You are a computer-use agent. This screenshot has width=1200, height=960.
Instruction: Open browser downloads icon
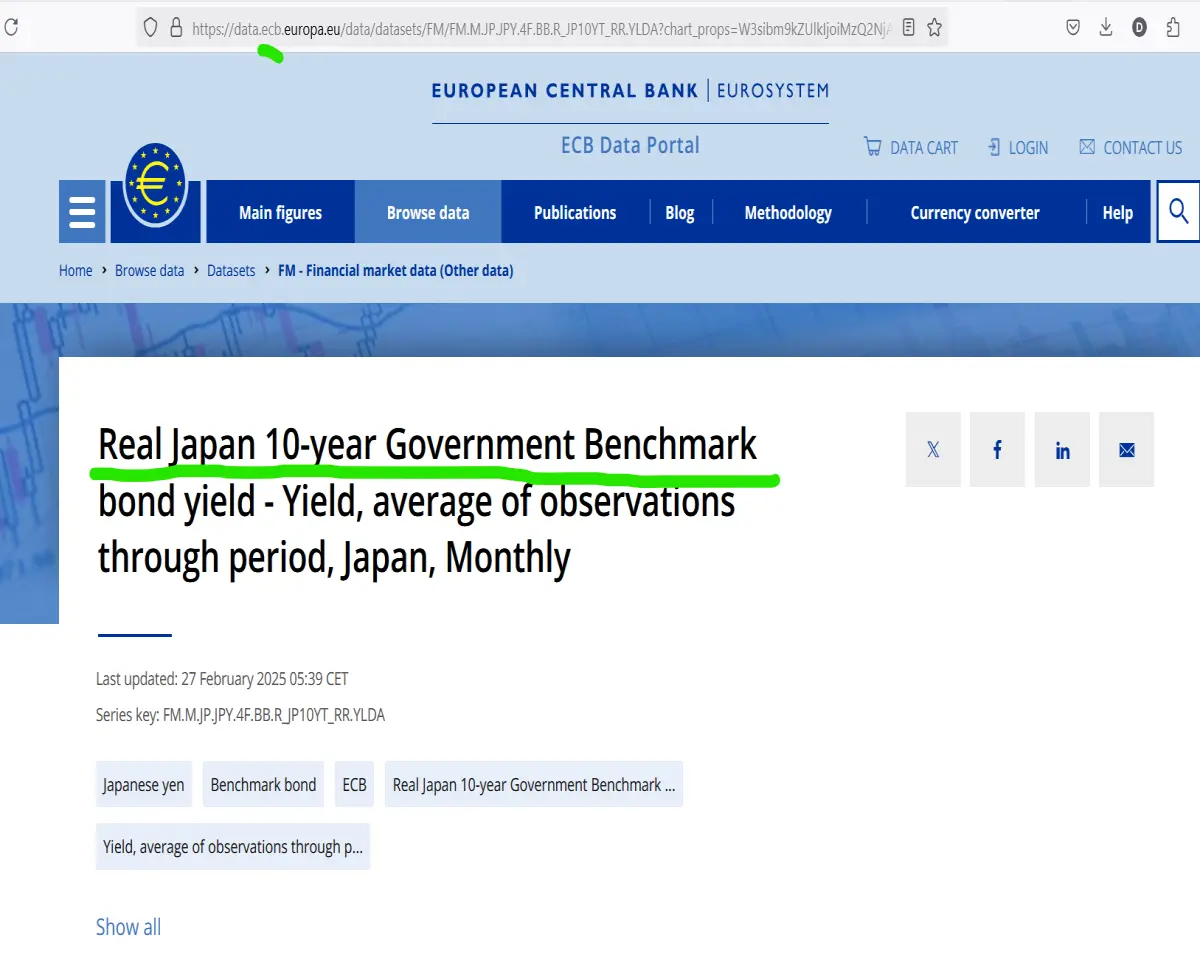point(1106,28)
